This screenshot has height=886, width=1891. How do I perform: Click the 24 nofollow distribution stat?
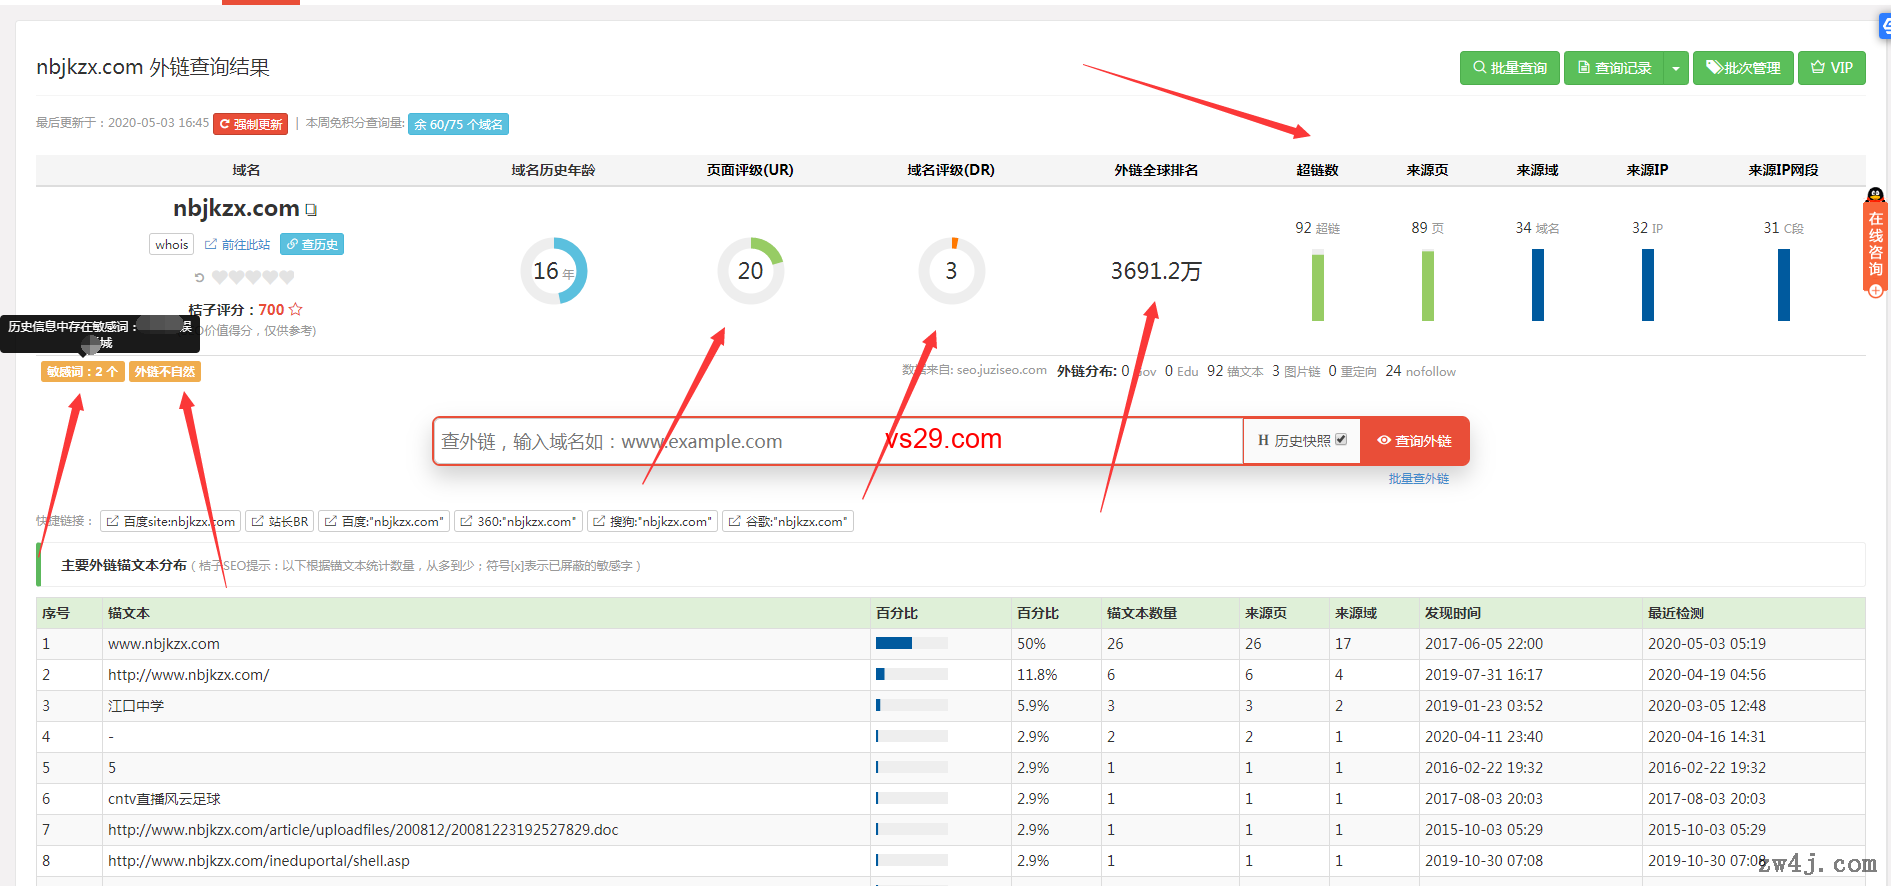[x=1420, y=371]
